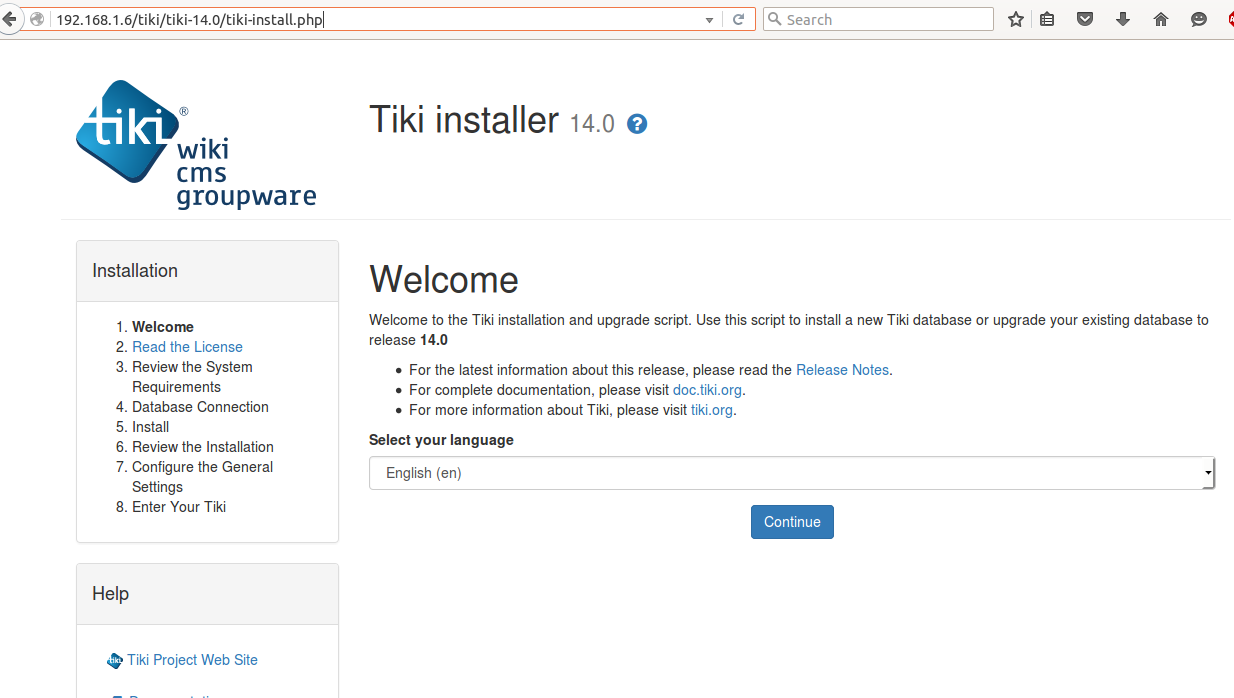Open the bookmarks list icon
The width and height of the screenshot is (1234, 698).
pyautogui.click(x=1047, y=19)
